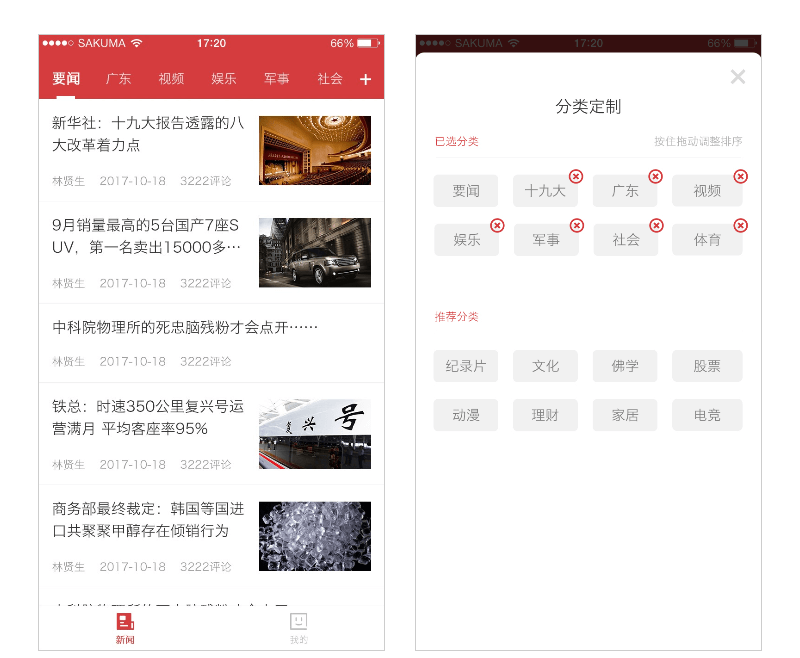Tap the 17:20 clock in left status bar
The image size is (800, 658).
(x=211, y=43)
